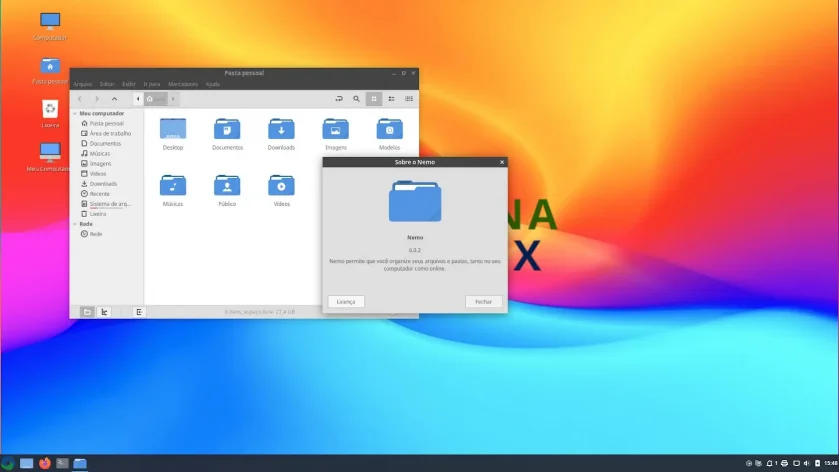This screenshot has width=840, height=472.
Task: Open the Ir para menu
Action: [x=152, y=84]
